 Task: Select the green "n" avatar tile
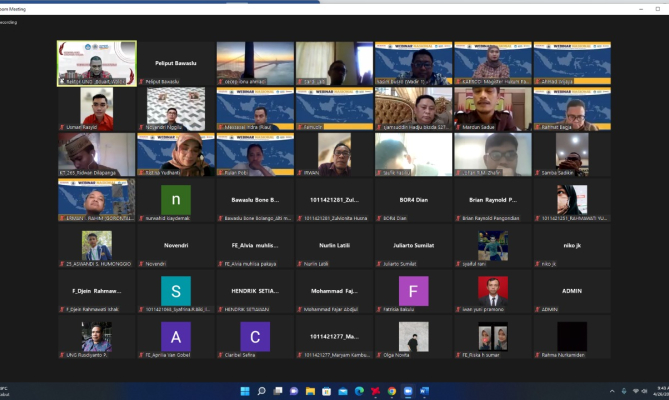pyautogui.click(x=176, y=198)
